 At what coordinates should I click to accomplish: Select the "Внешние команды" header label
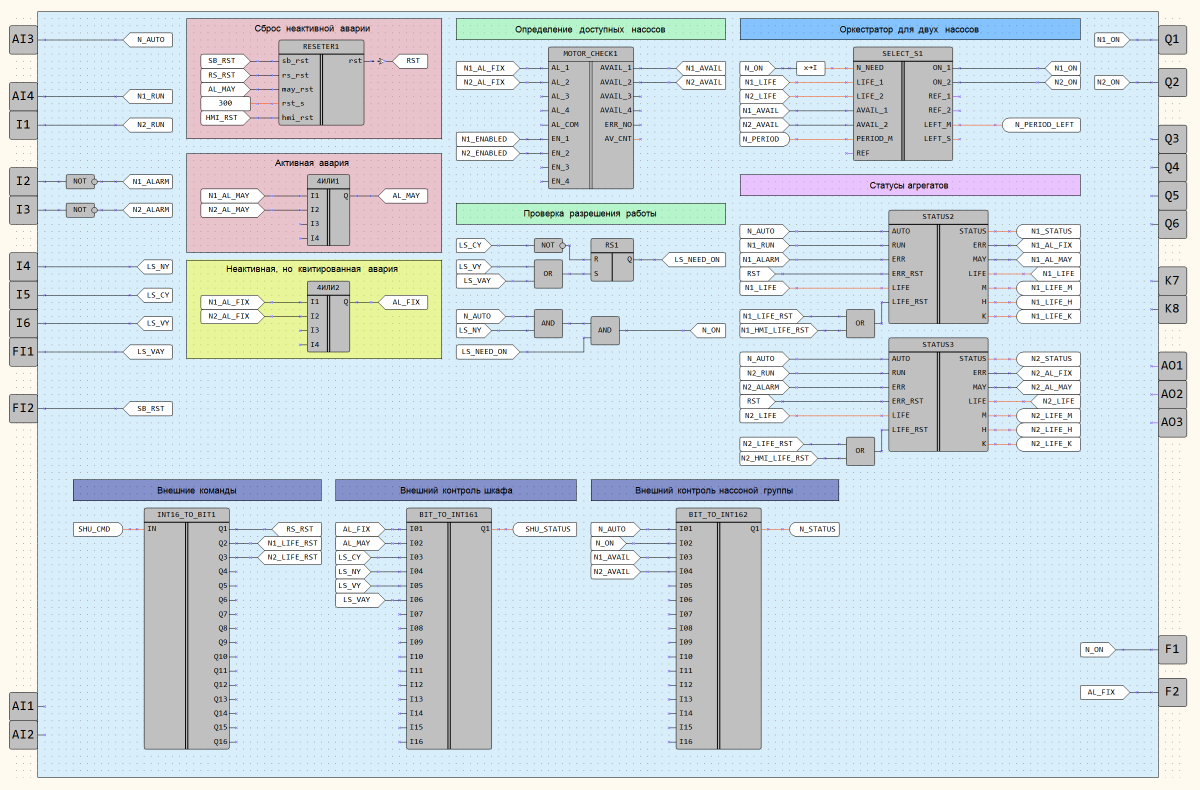(197, 490)
